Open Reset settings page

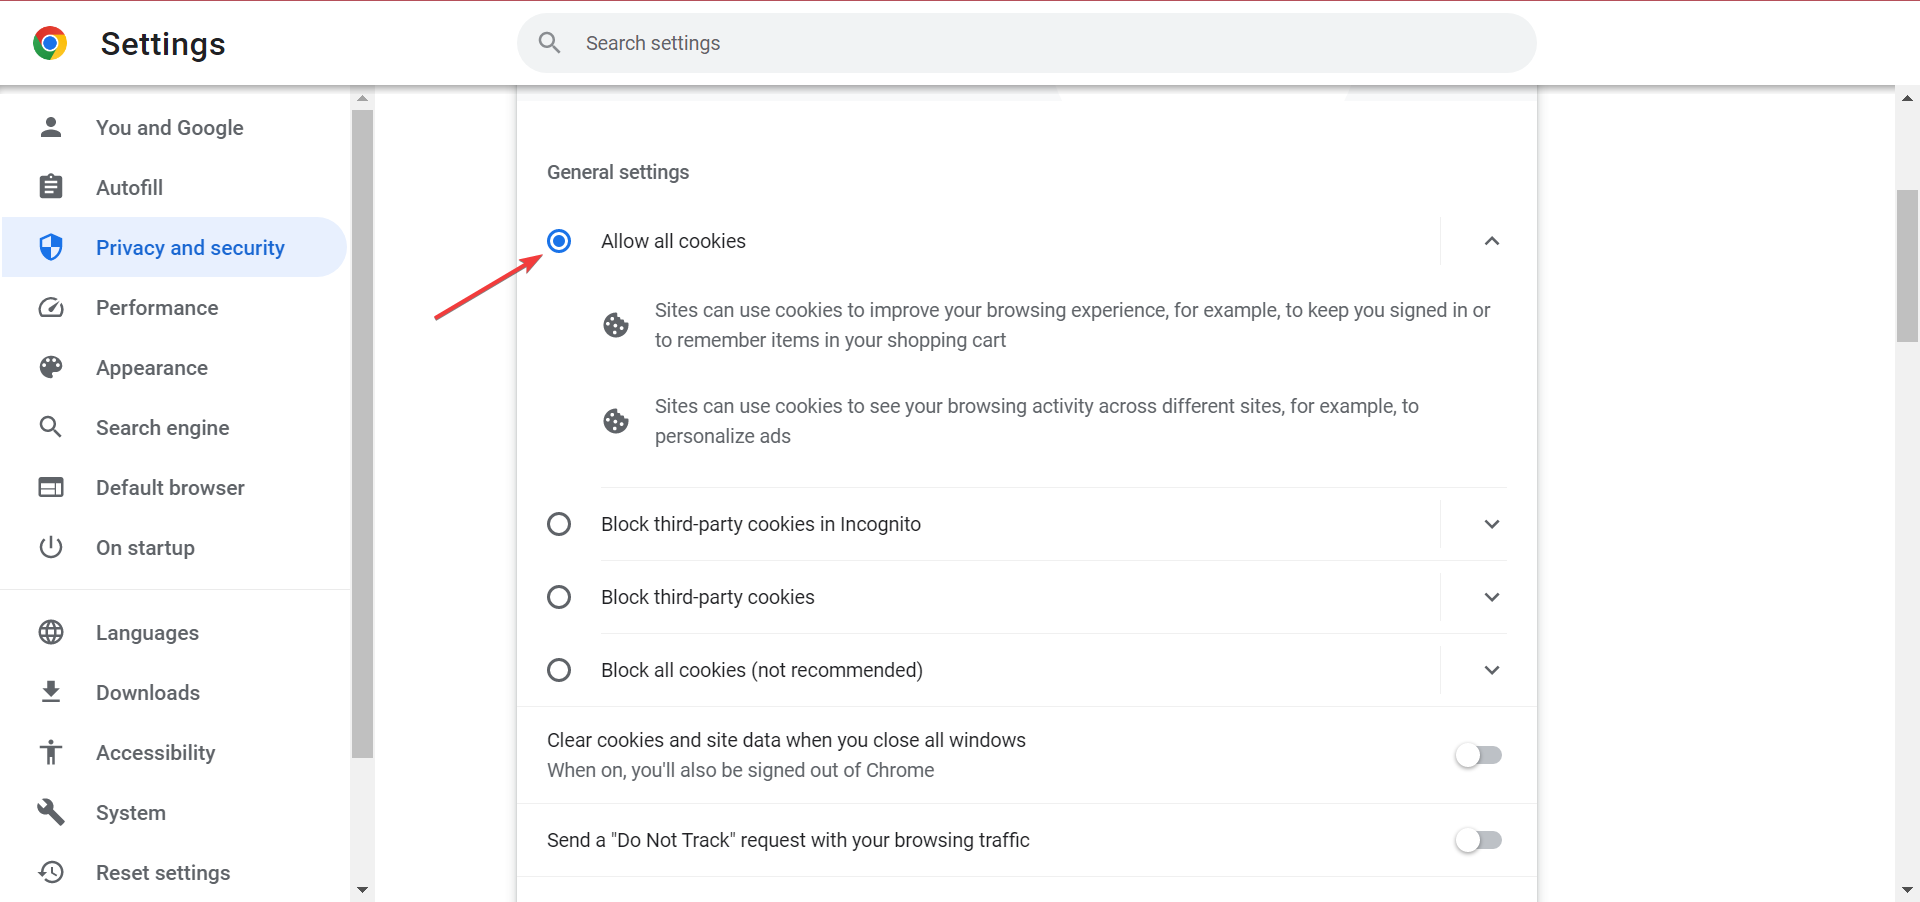click(163, 872)
